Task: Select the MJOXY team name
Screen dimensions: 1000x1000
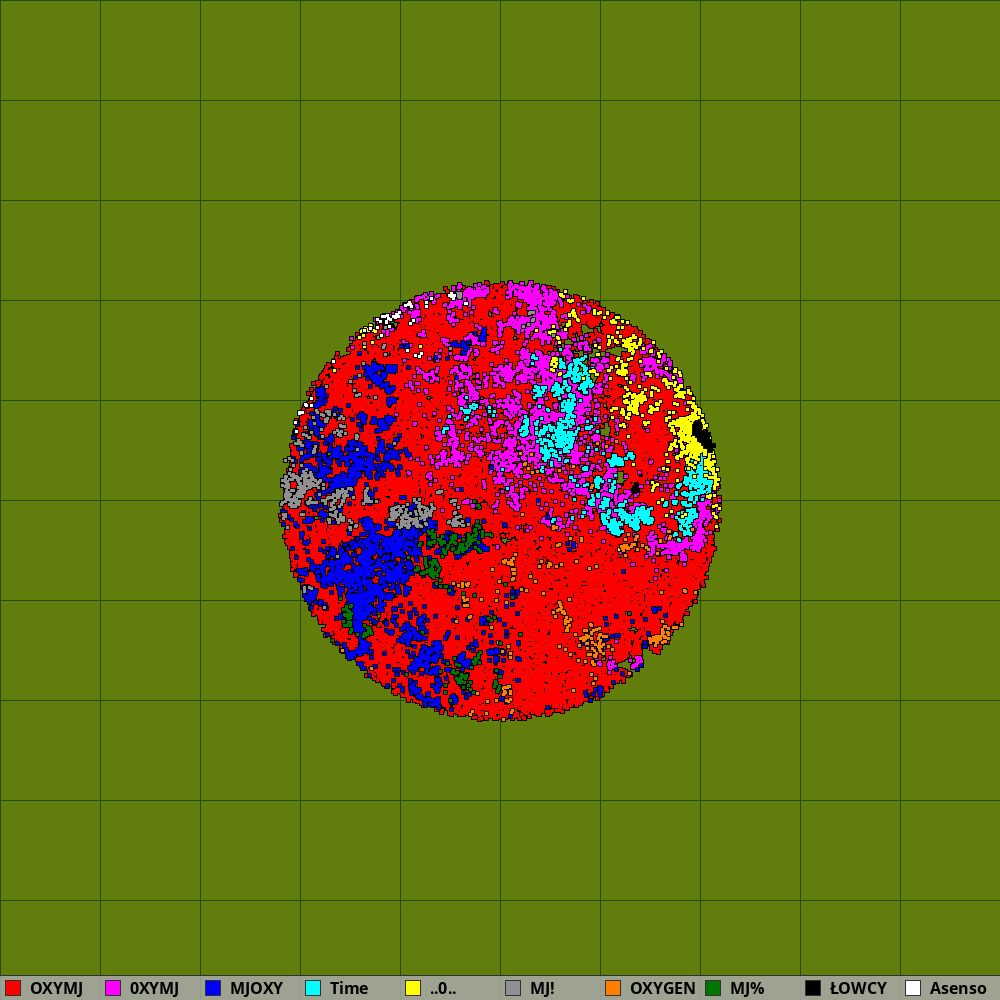Action: coord(256,988)
